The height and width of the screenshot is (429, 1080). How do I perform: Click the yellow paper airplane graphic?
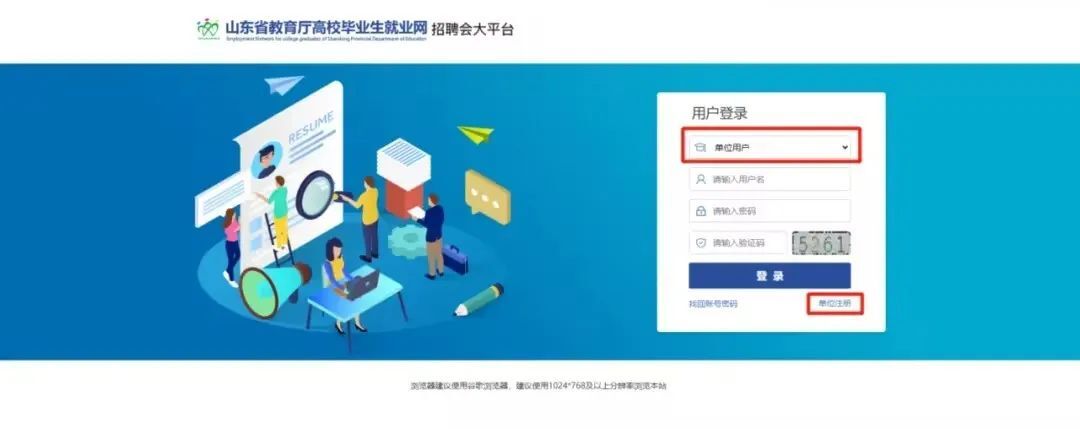475,134
